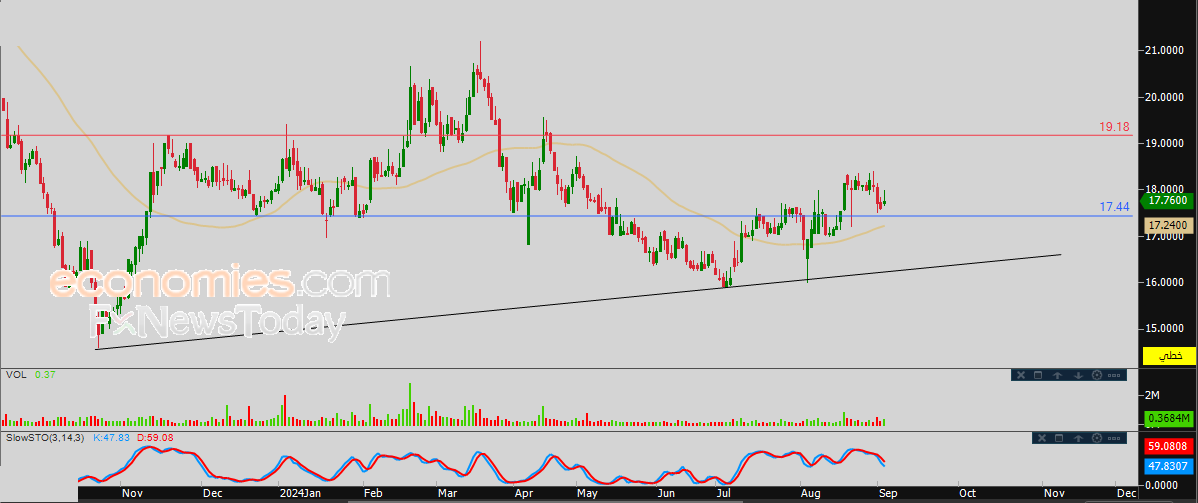The width and height of the screenshot is (1198, 503).
Task: Toggle the yellow خطي linear scale button
Action: click(1168, 355)
